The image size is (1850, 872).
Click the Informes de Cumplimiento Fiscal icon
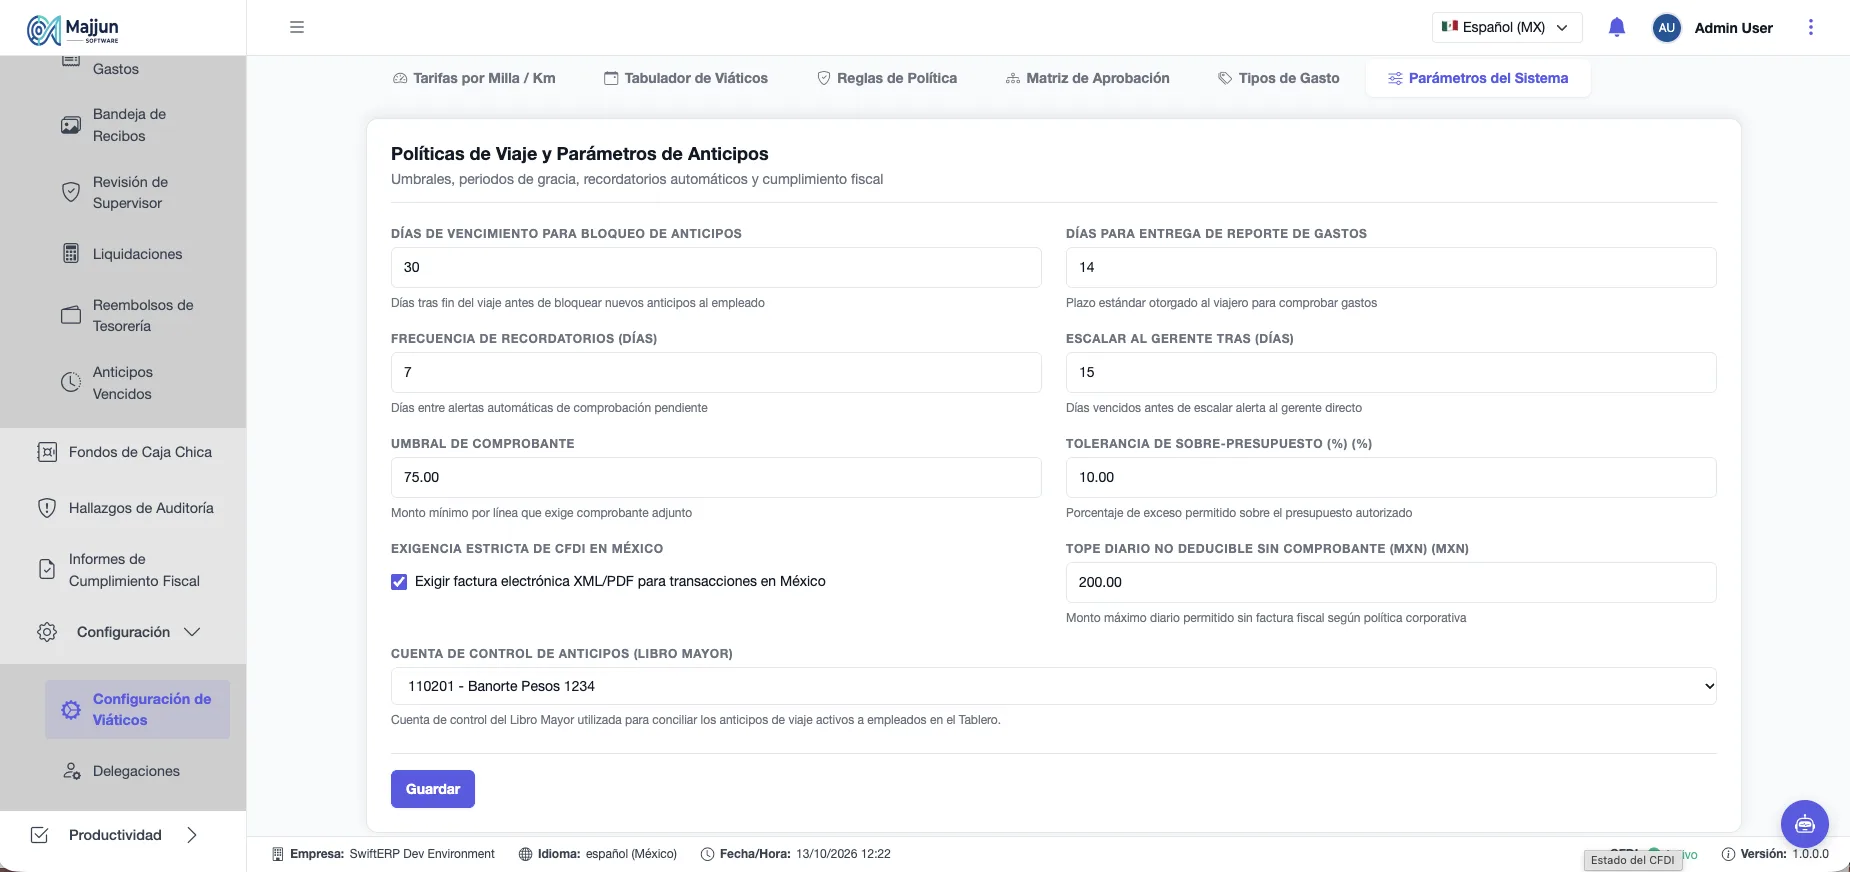click(x=47, y=569)
